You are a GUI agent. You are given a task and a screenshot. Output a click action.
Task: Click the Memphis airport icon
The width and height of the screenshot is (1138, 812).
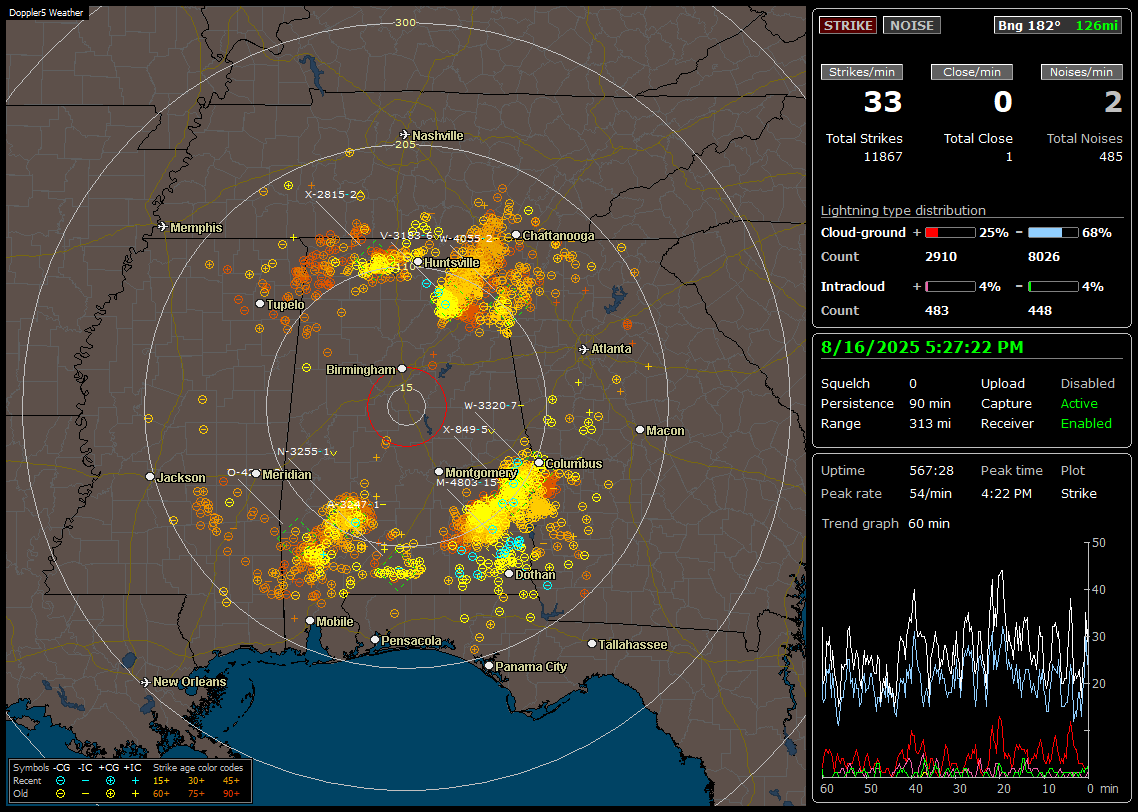click(163, 227)
